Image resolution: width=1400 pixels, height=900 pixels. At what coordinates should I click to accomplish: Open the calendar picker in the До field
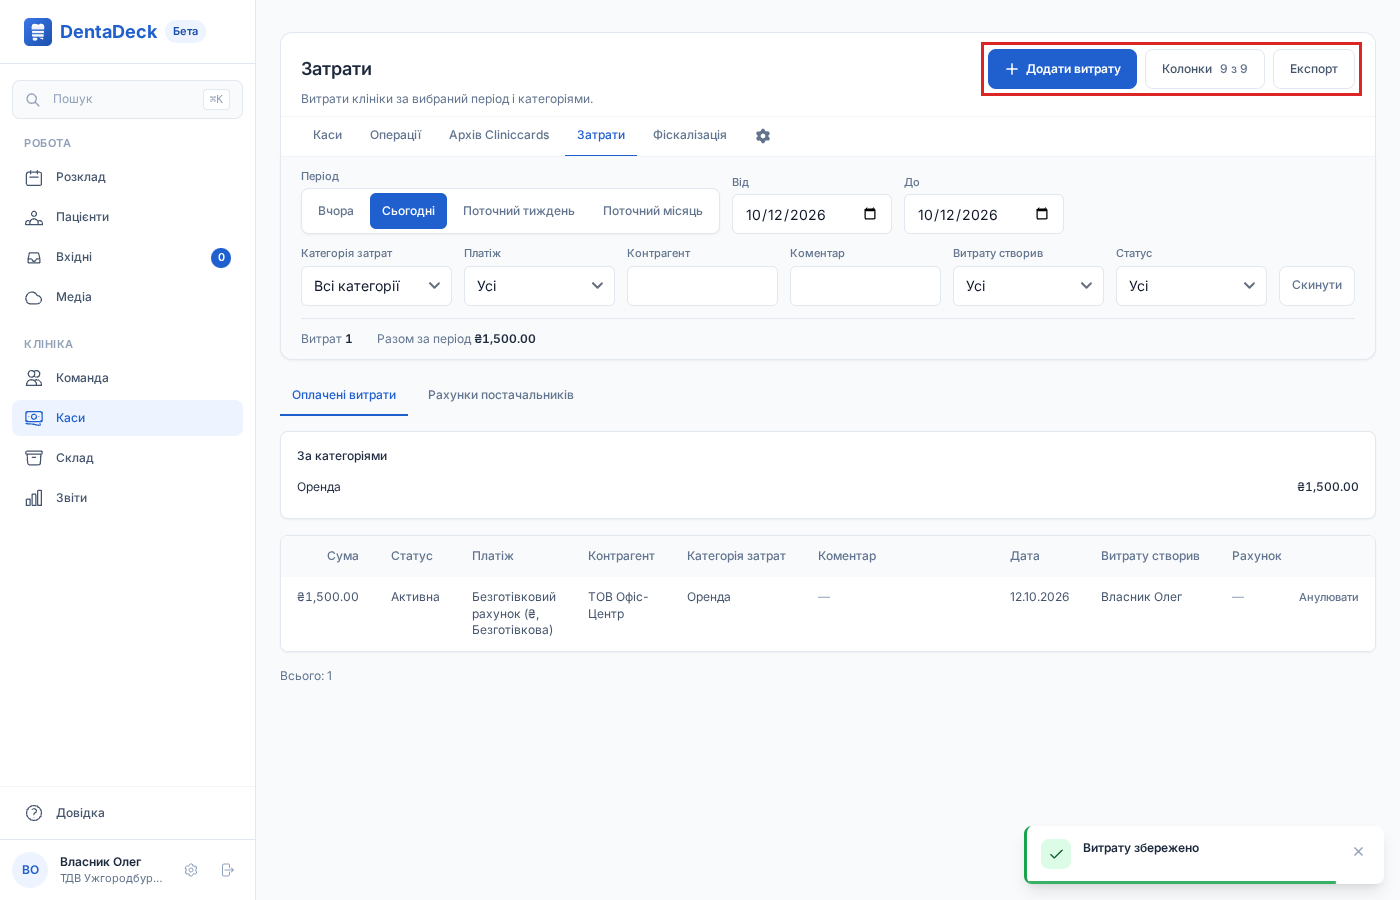click(x=1042, y=214)
